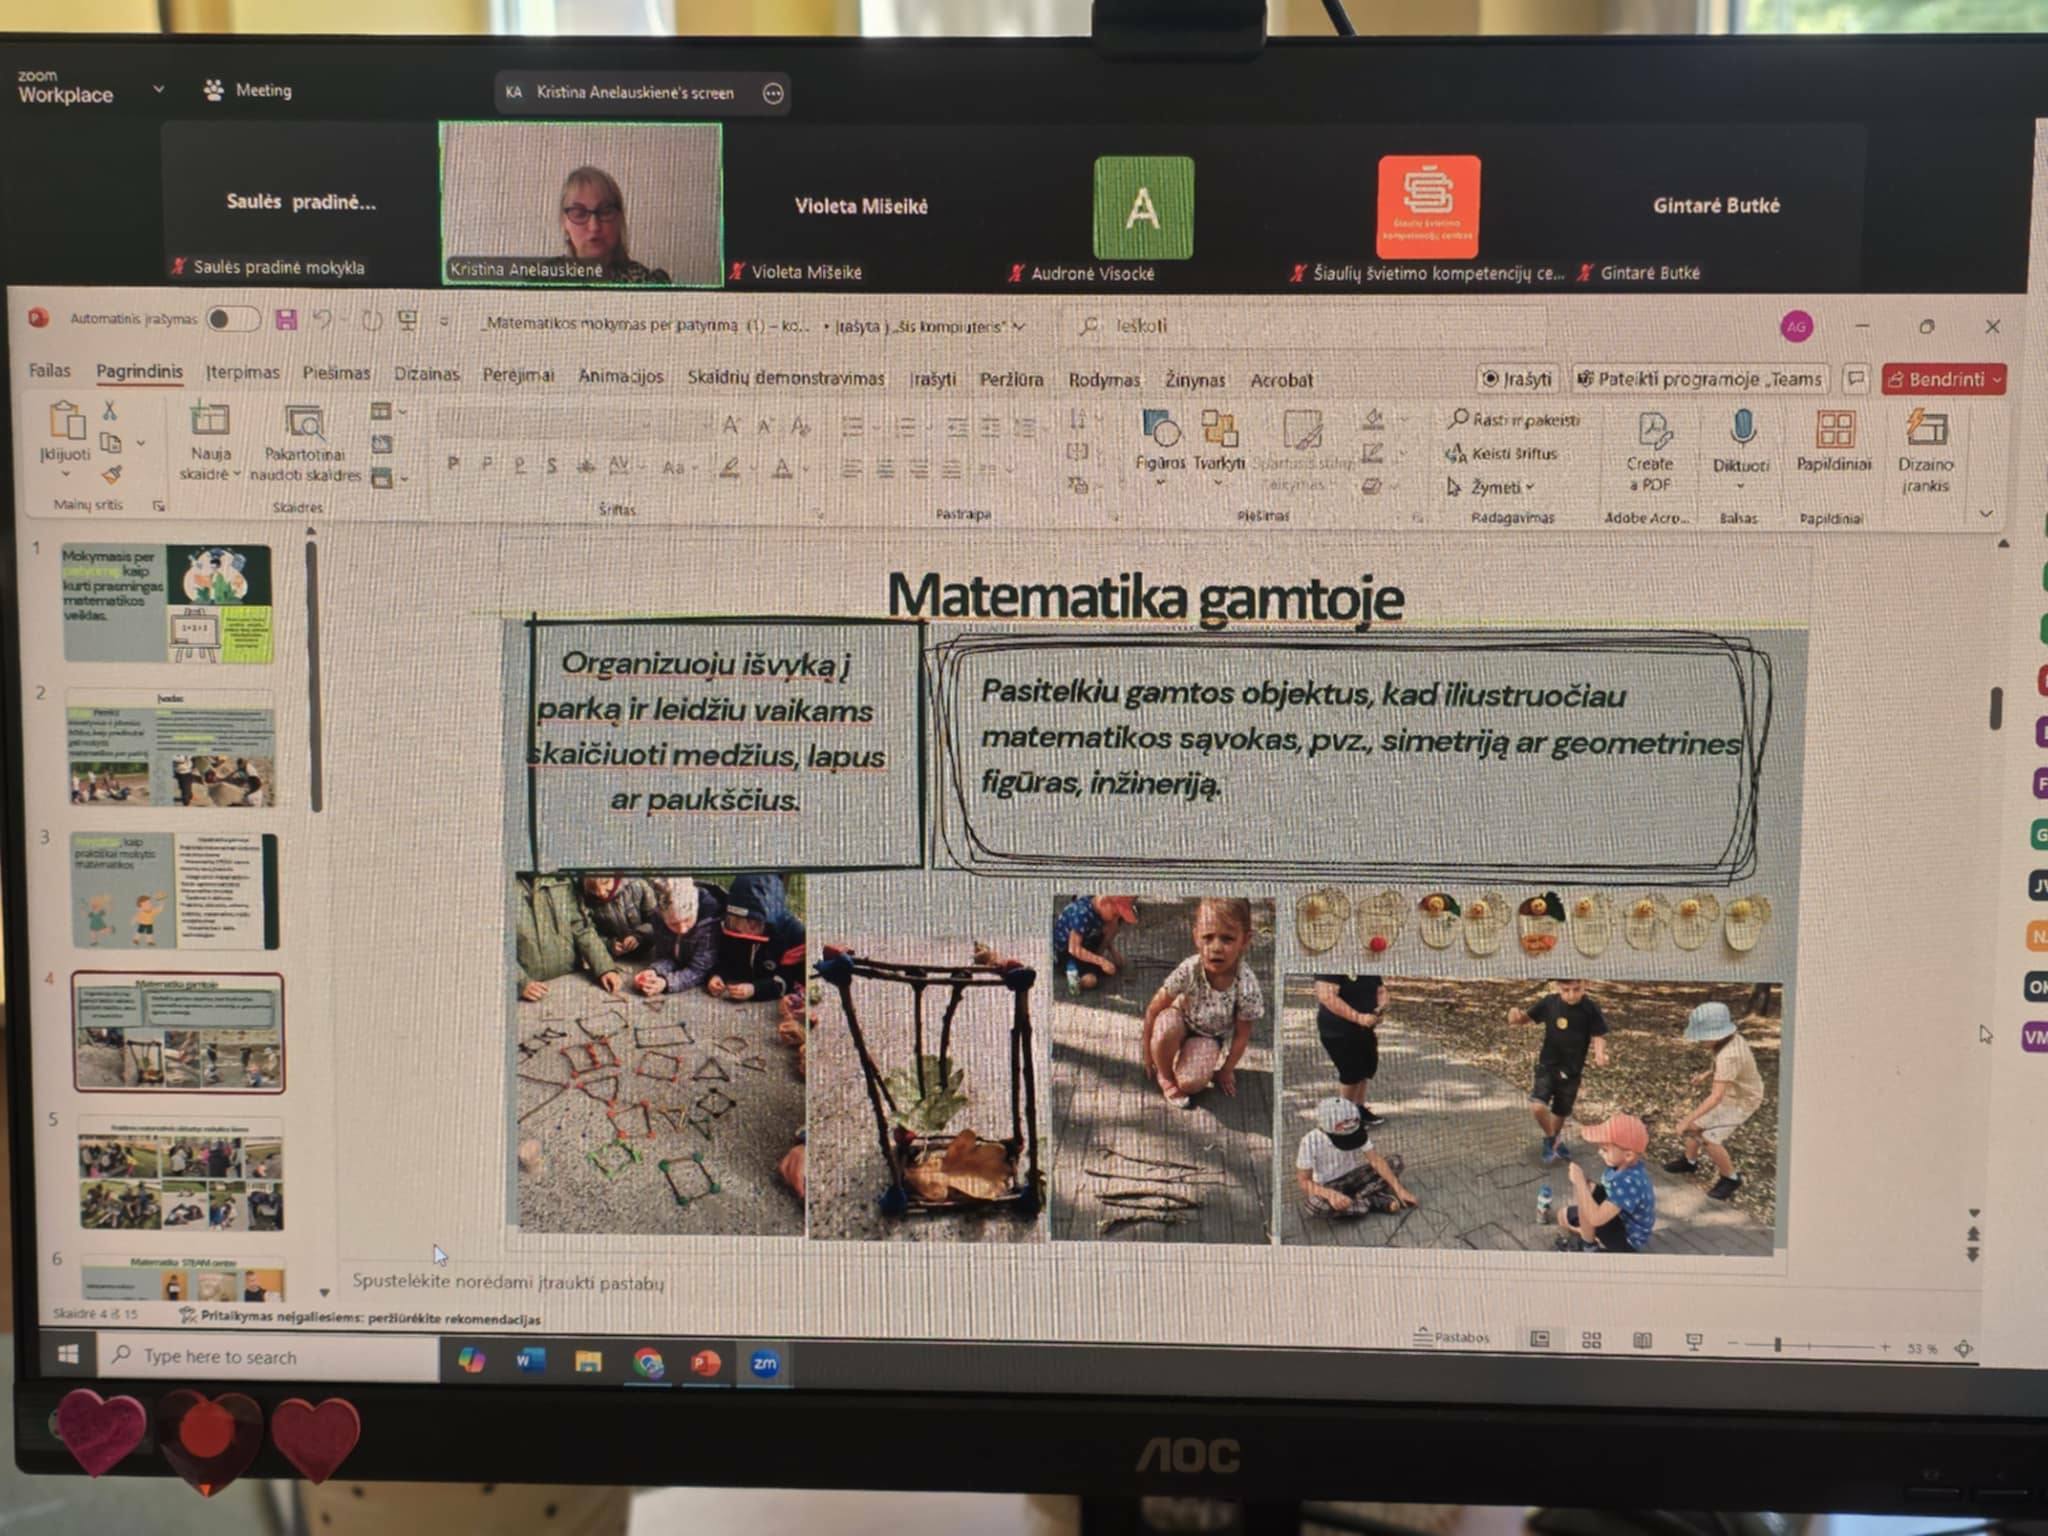Click the Save floppy disk icon
The height and width of the screenshot is (1536, 2048).
click(286, 320)
